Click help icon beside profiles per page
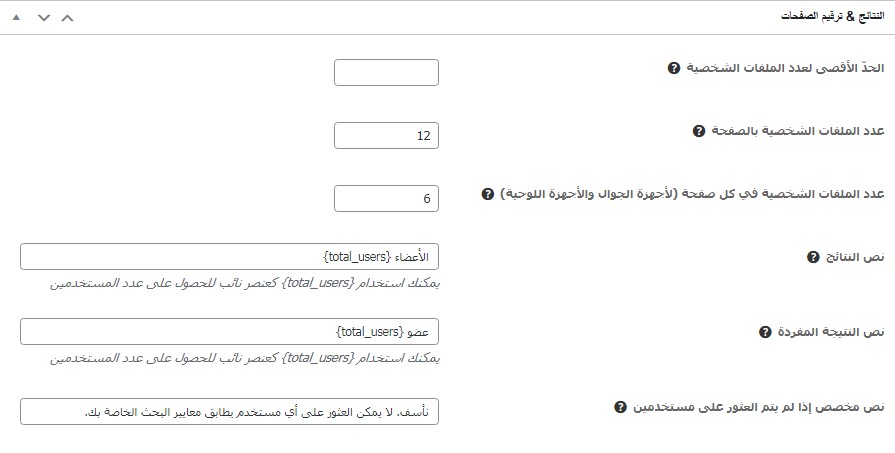 pyautogui.click(x=699, y=131)
